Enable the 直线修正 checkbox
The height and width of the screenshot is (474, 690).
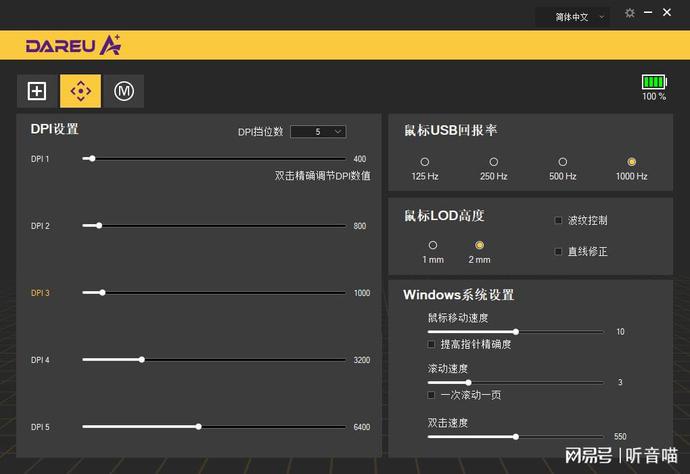click(x=558, y=251)
